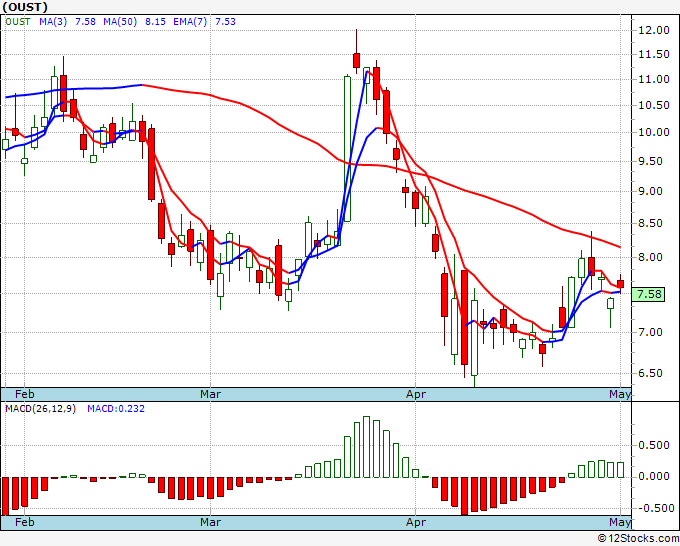Click the green OUST legend label
This screenshot has height=546, width=680.
coord(18,22)
